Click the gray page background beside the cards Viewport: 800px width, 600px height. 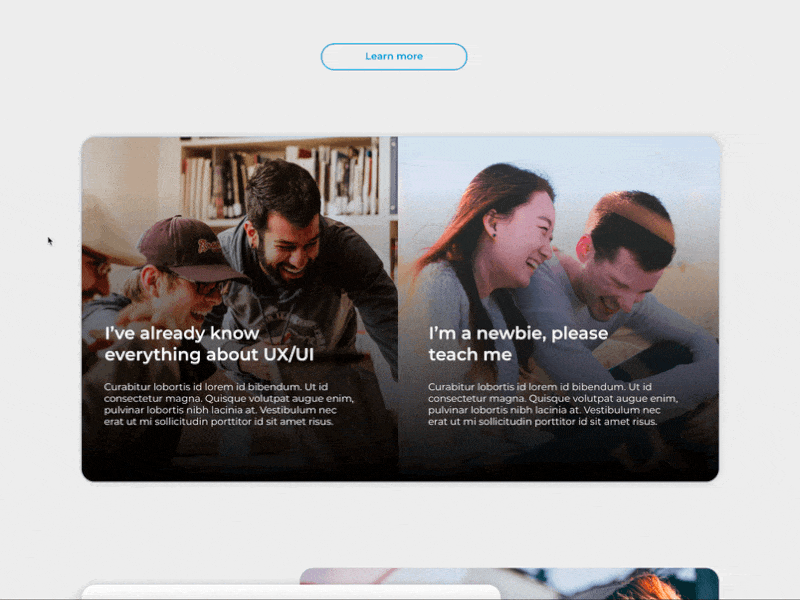(x=40, y=300)
